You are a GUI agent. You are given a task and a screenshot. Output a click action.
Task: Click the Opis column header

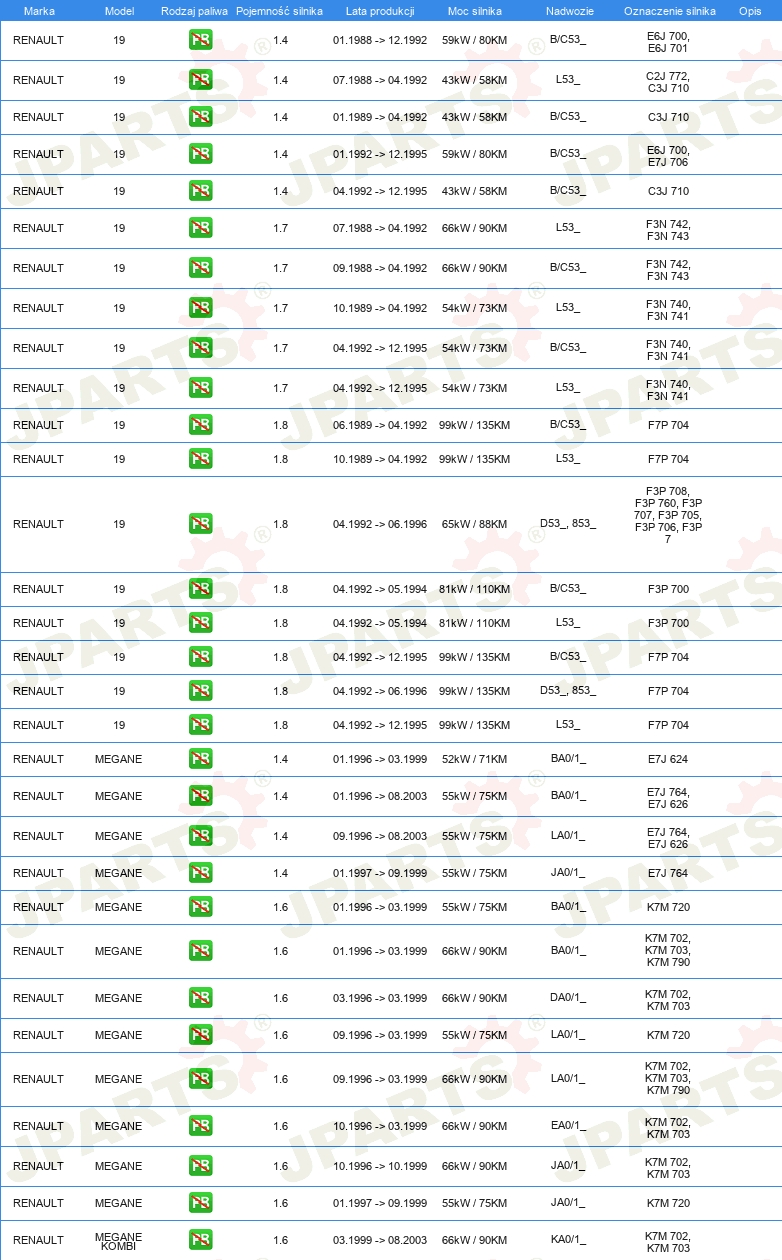coord(750,11)
